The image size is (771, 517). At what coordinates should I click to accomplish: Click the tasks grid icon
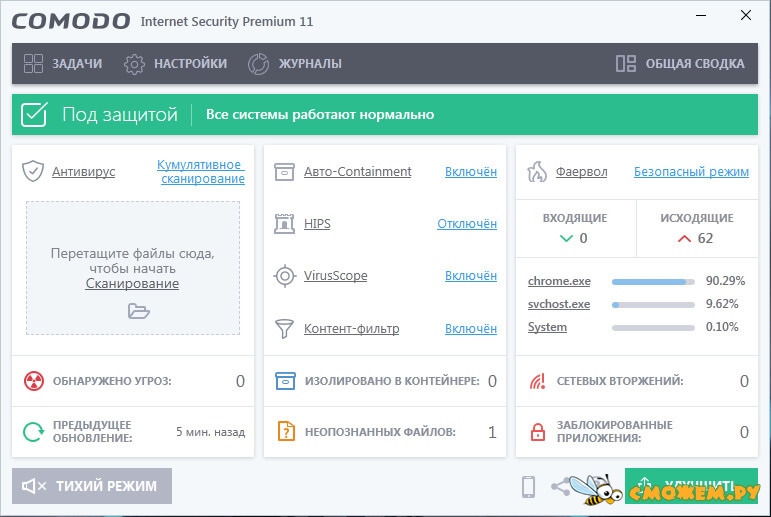pyautogui.click(x=33, y=63)
